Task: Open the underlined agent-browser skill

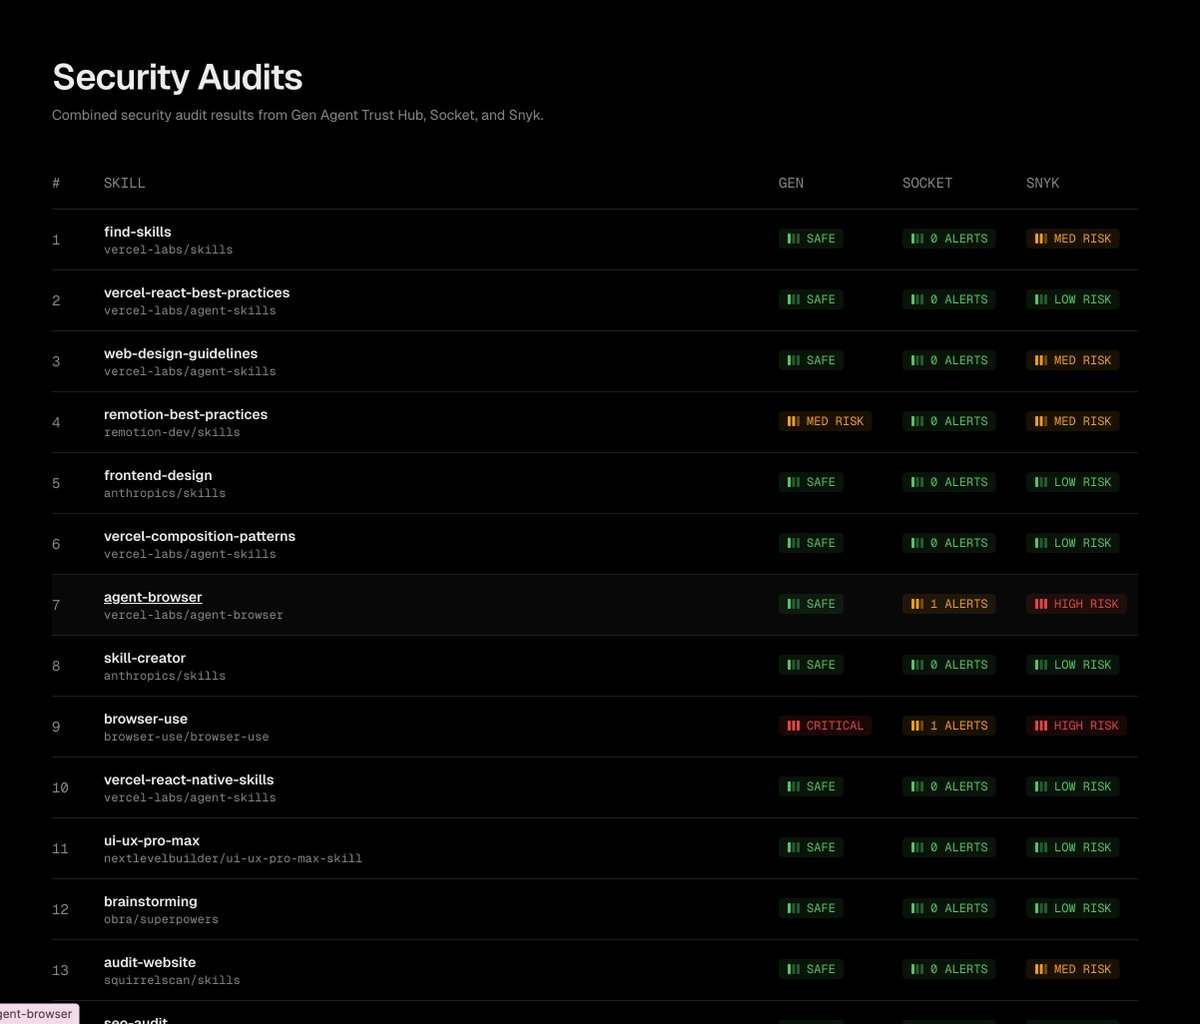Action: [x=153, y=598]
